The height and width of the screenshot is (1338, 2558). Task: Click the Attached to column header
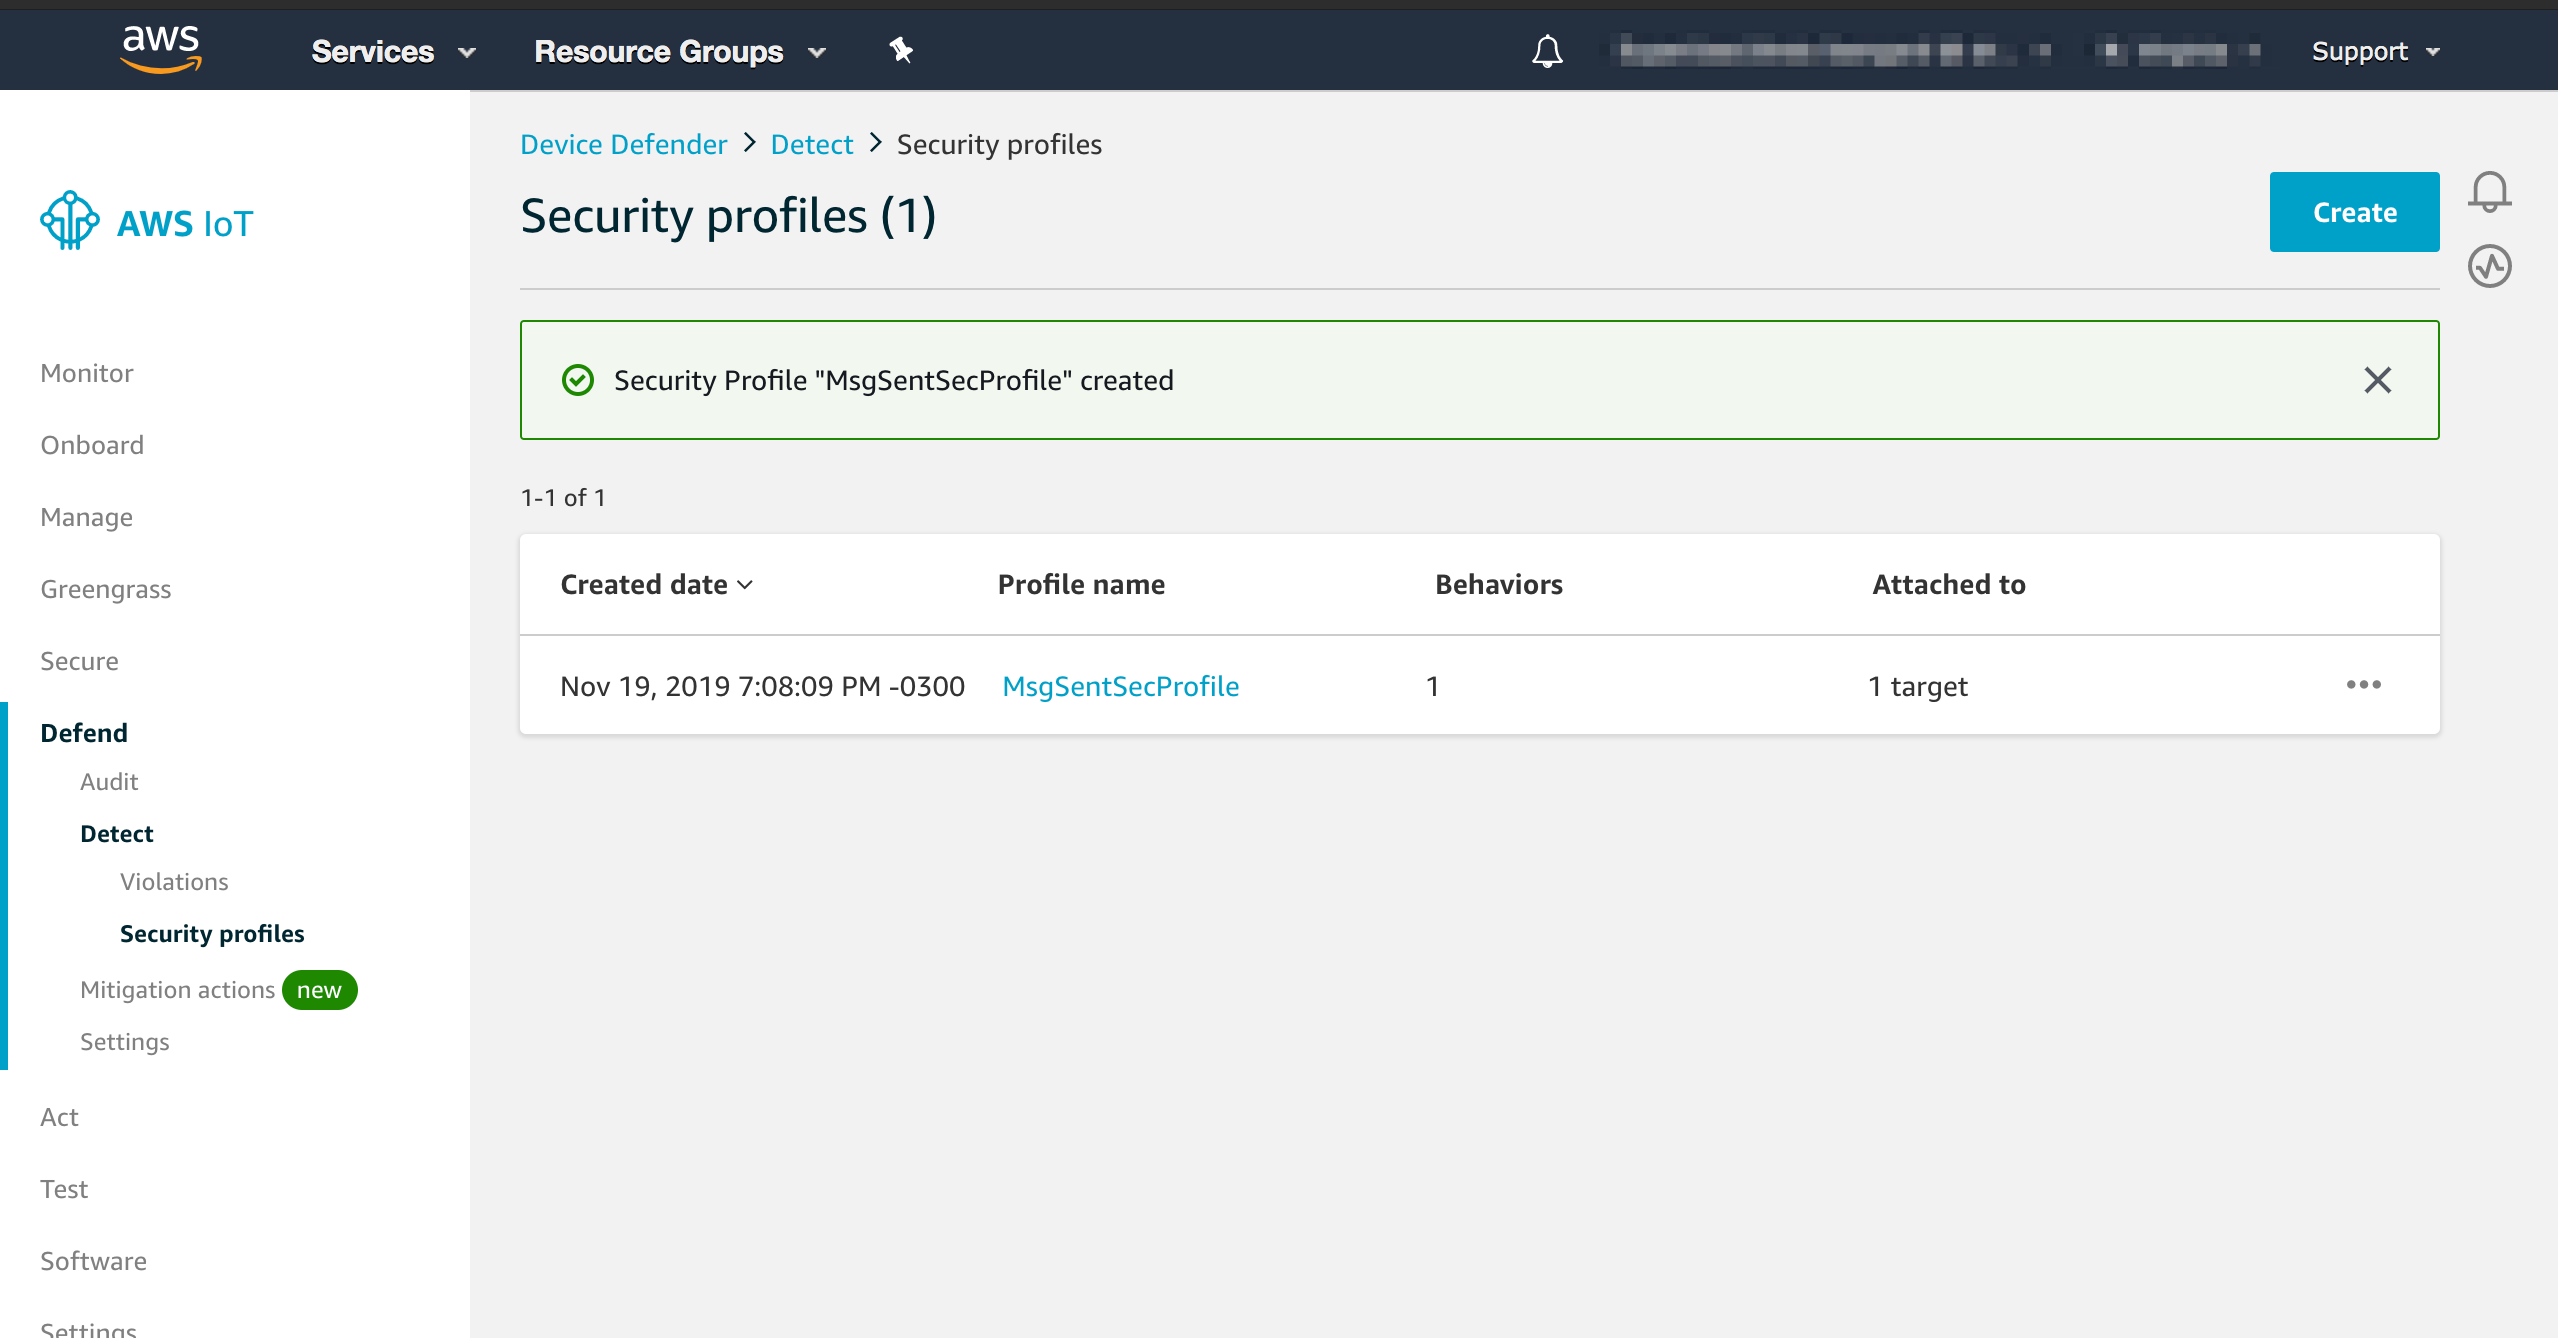[1948, 584]
